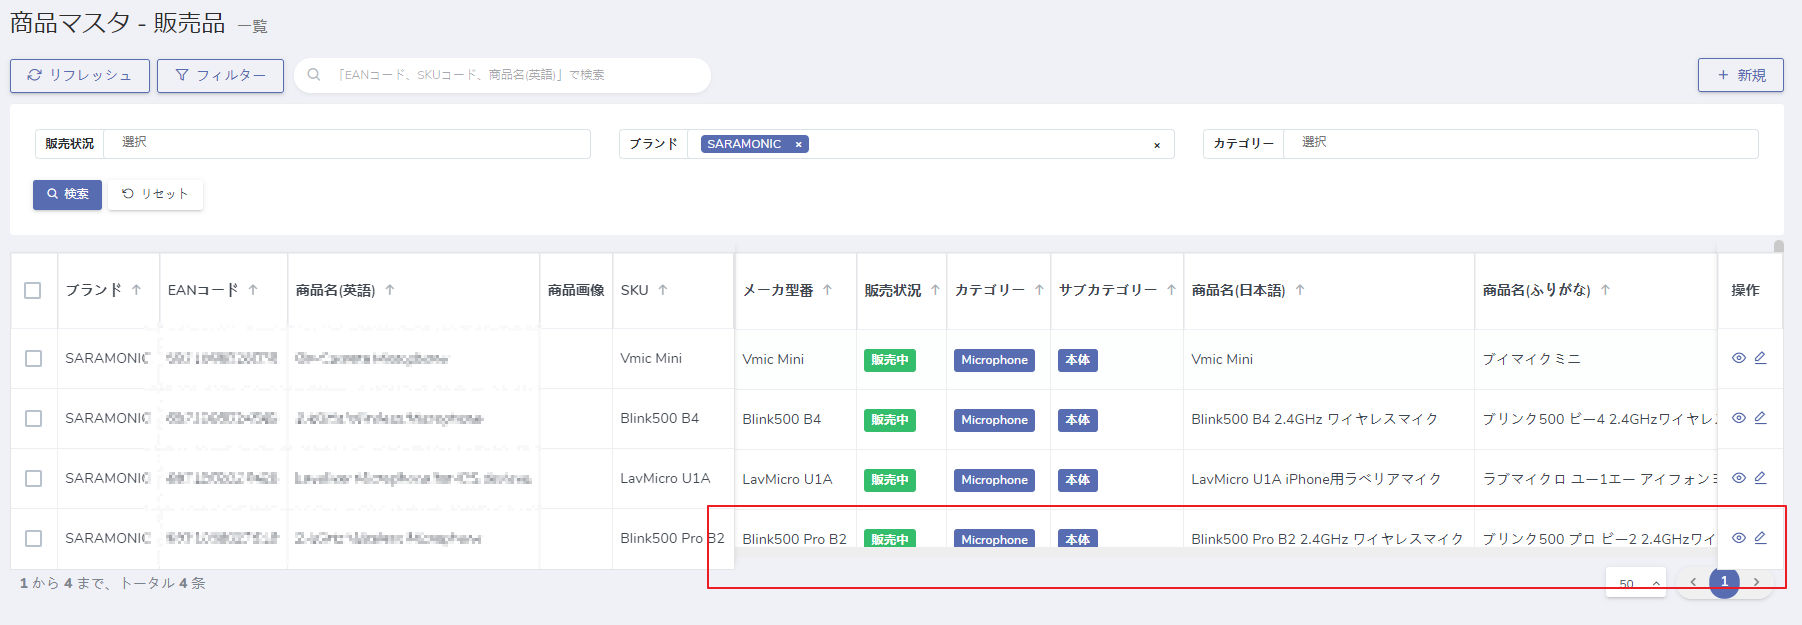
Task: Select page 1 in pagination
Action: point(1724,582)
